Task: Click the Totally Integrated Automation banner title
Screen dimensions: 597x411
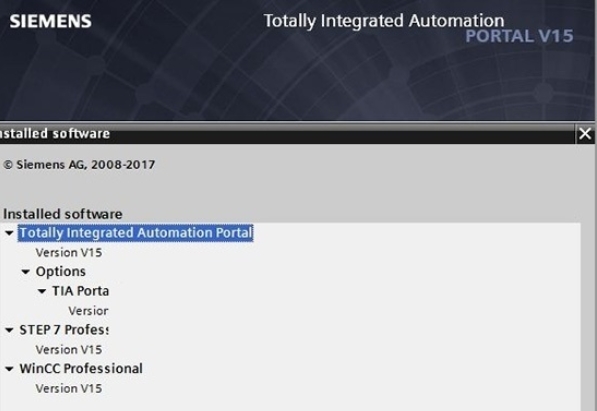Action: 384,21
